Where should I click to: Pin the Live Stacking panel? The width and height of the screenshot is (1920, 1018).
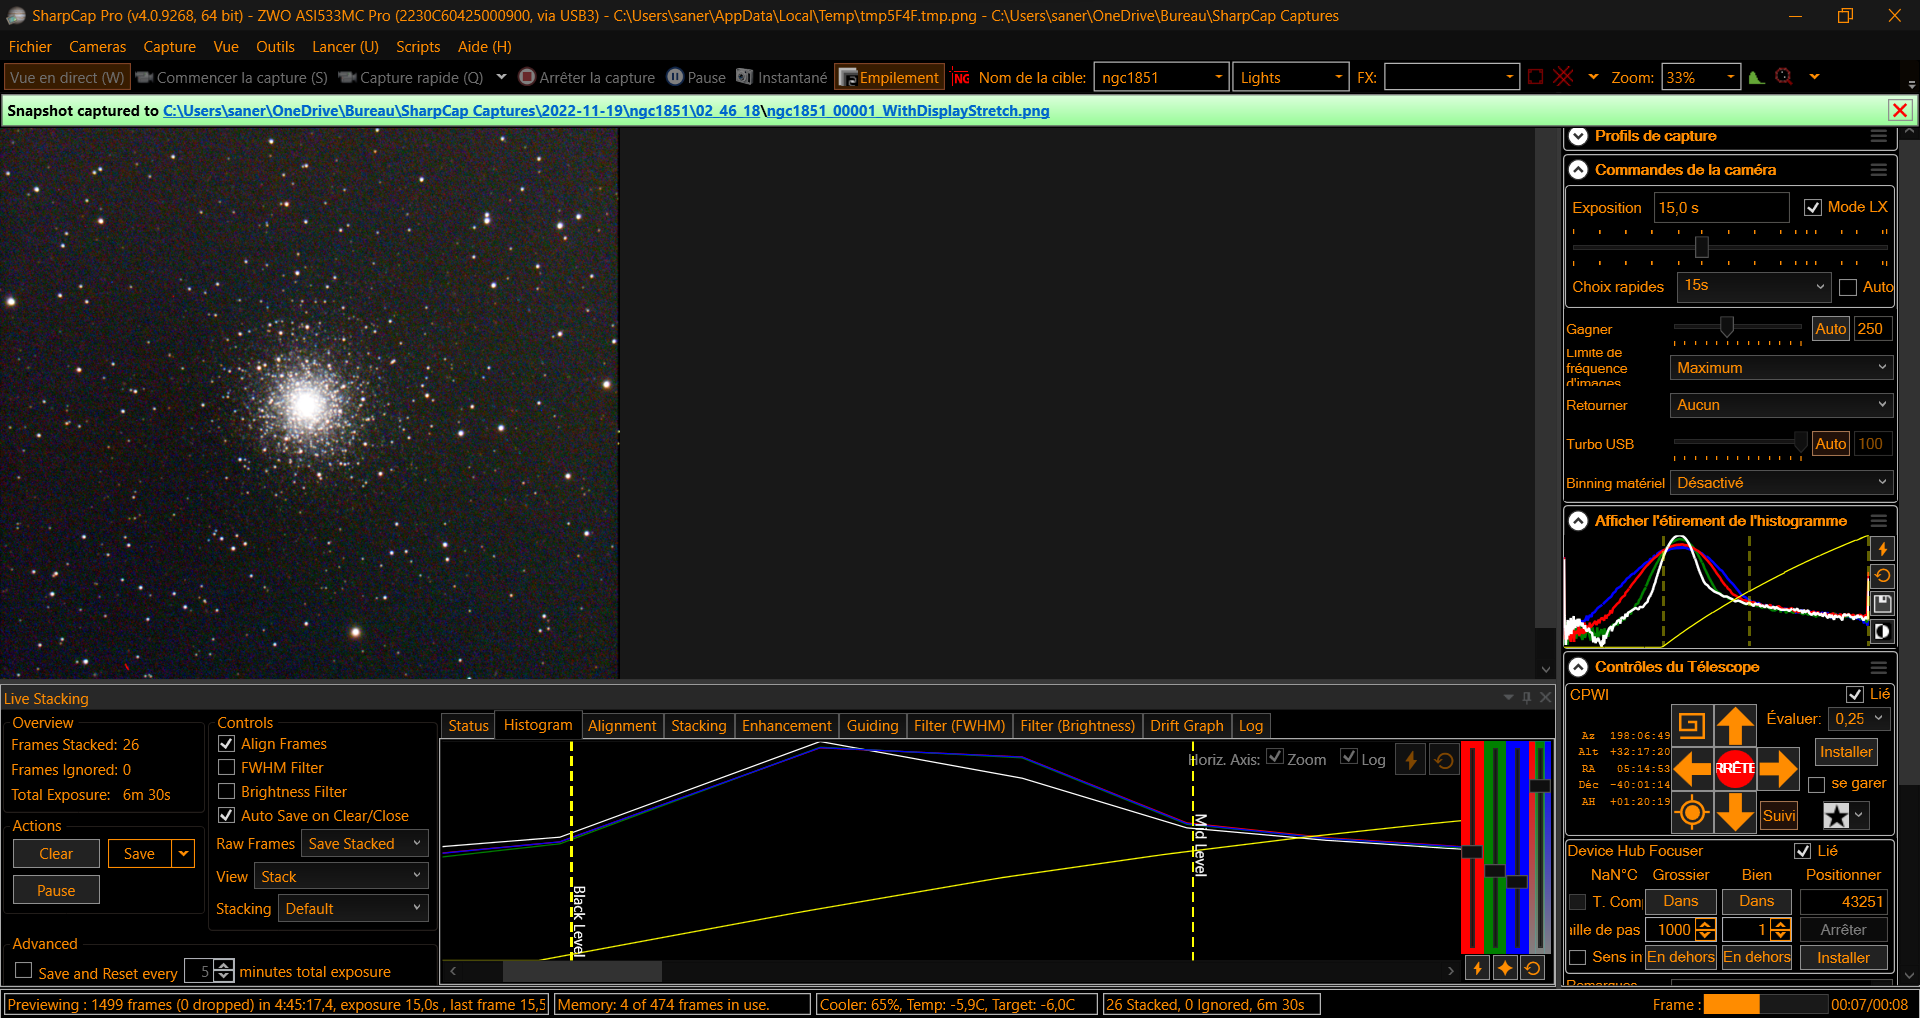[x=1527, y=697]
